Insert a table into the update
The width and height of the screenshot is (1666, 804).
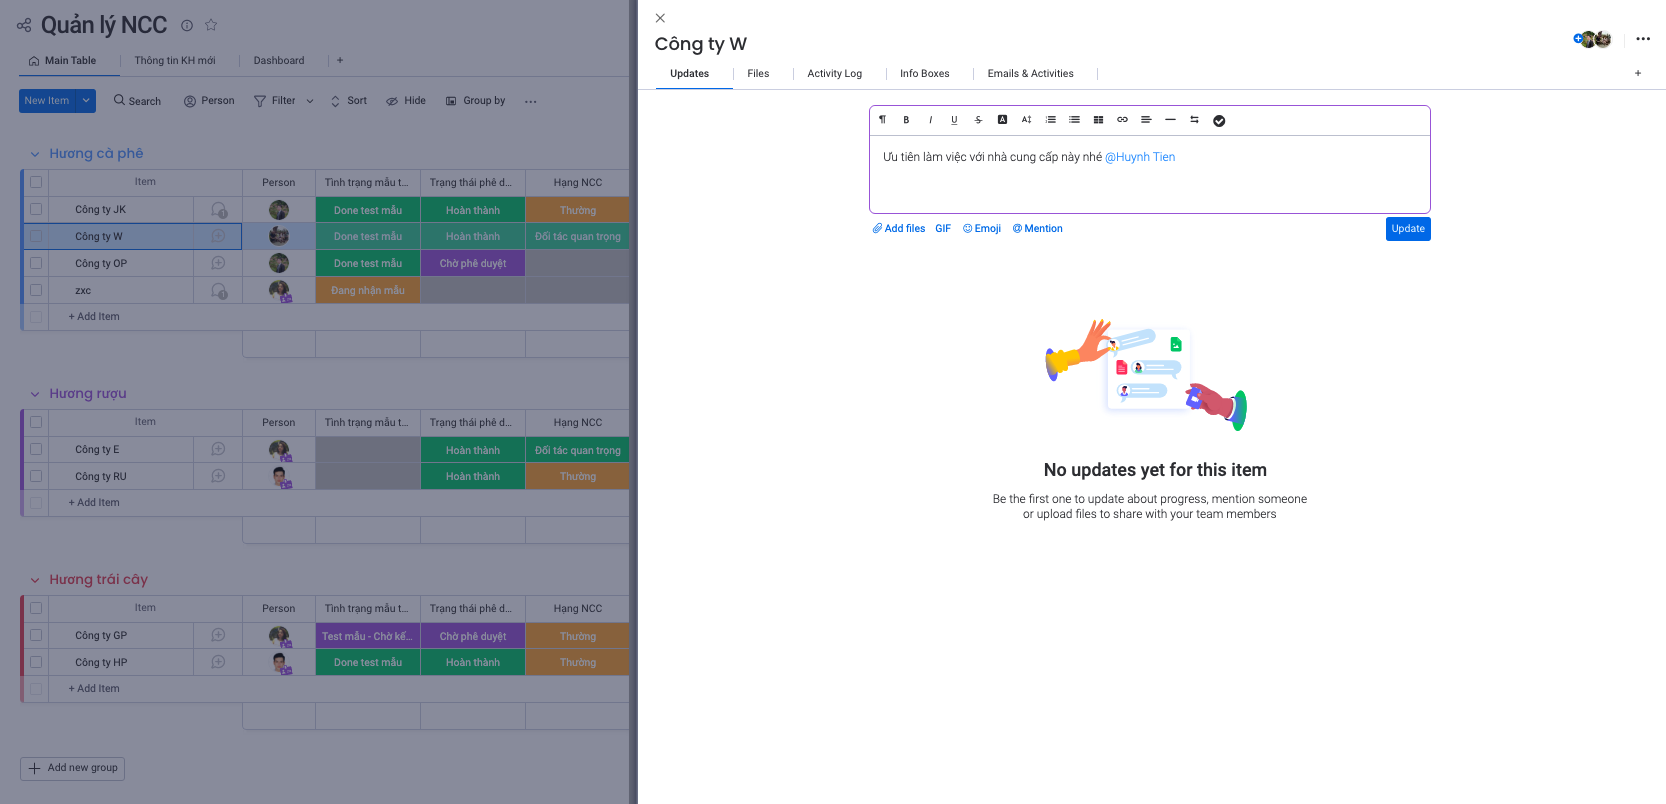(x=1098, y=120)
